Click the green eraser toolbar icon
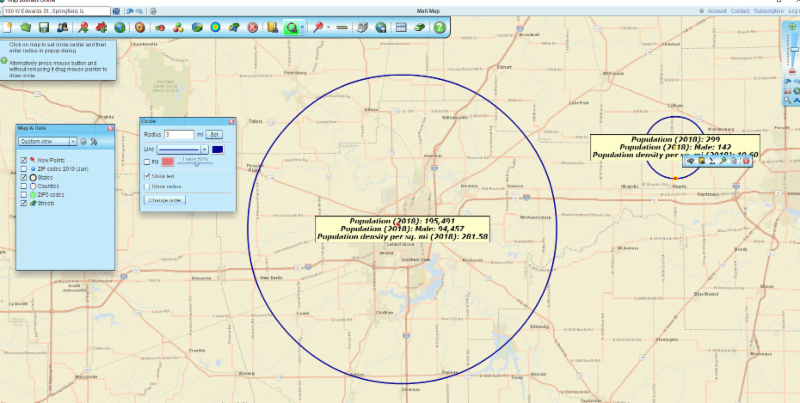This screenshot has height=403, width=800. pyautogui.click(x=419, y=28)
